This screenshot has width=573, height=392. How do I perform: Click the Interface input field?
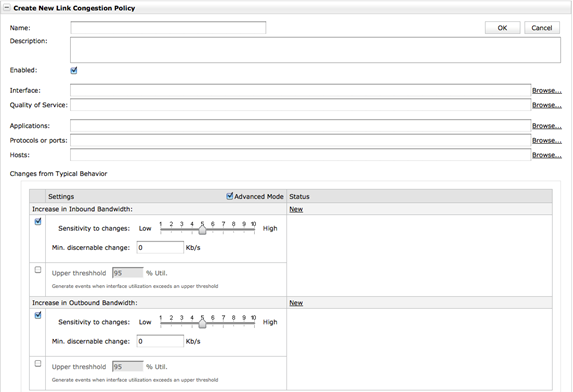tap(300, 90)
